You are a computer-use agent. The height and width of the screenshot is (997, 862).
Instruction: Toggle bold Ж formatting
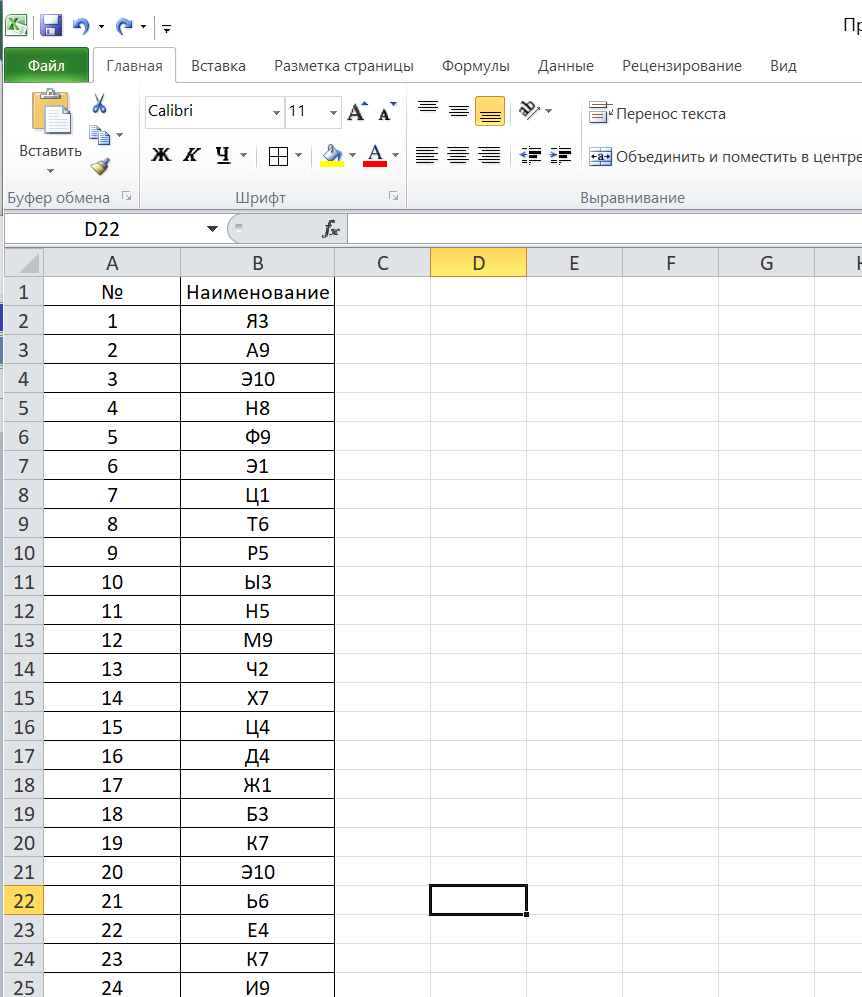click(161, 155)
